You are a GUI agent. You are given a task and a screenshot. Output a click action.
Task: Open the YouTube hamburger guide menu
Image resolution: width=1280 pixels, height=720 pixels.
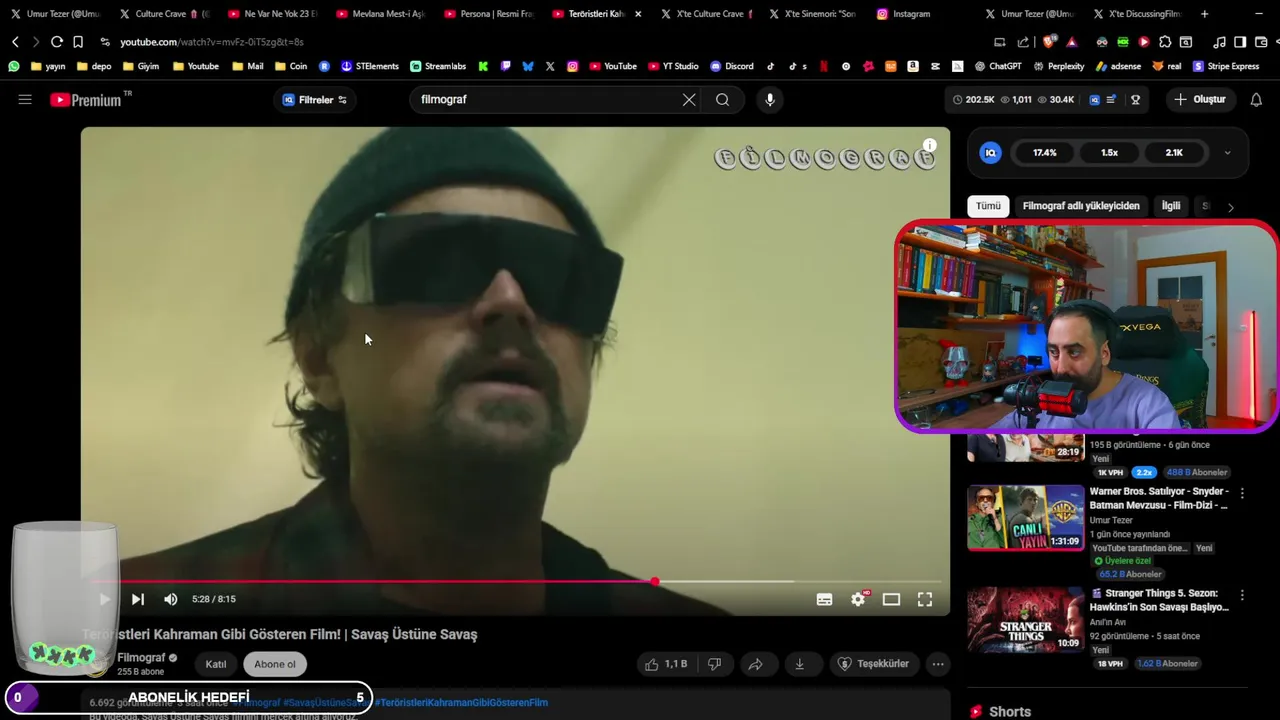pos(25,100)
